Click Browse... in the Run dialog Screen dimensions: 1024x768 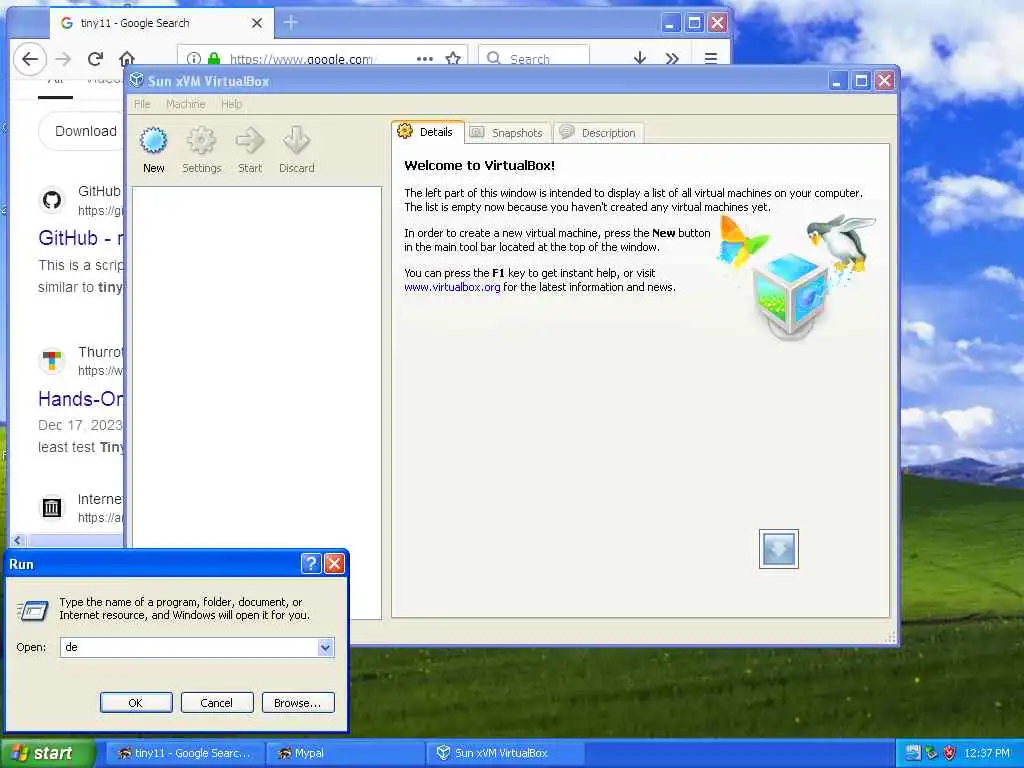click(x=298, y=703)
